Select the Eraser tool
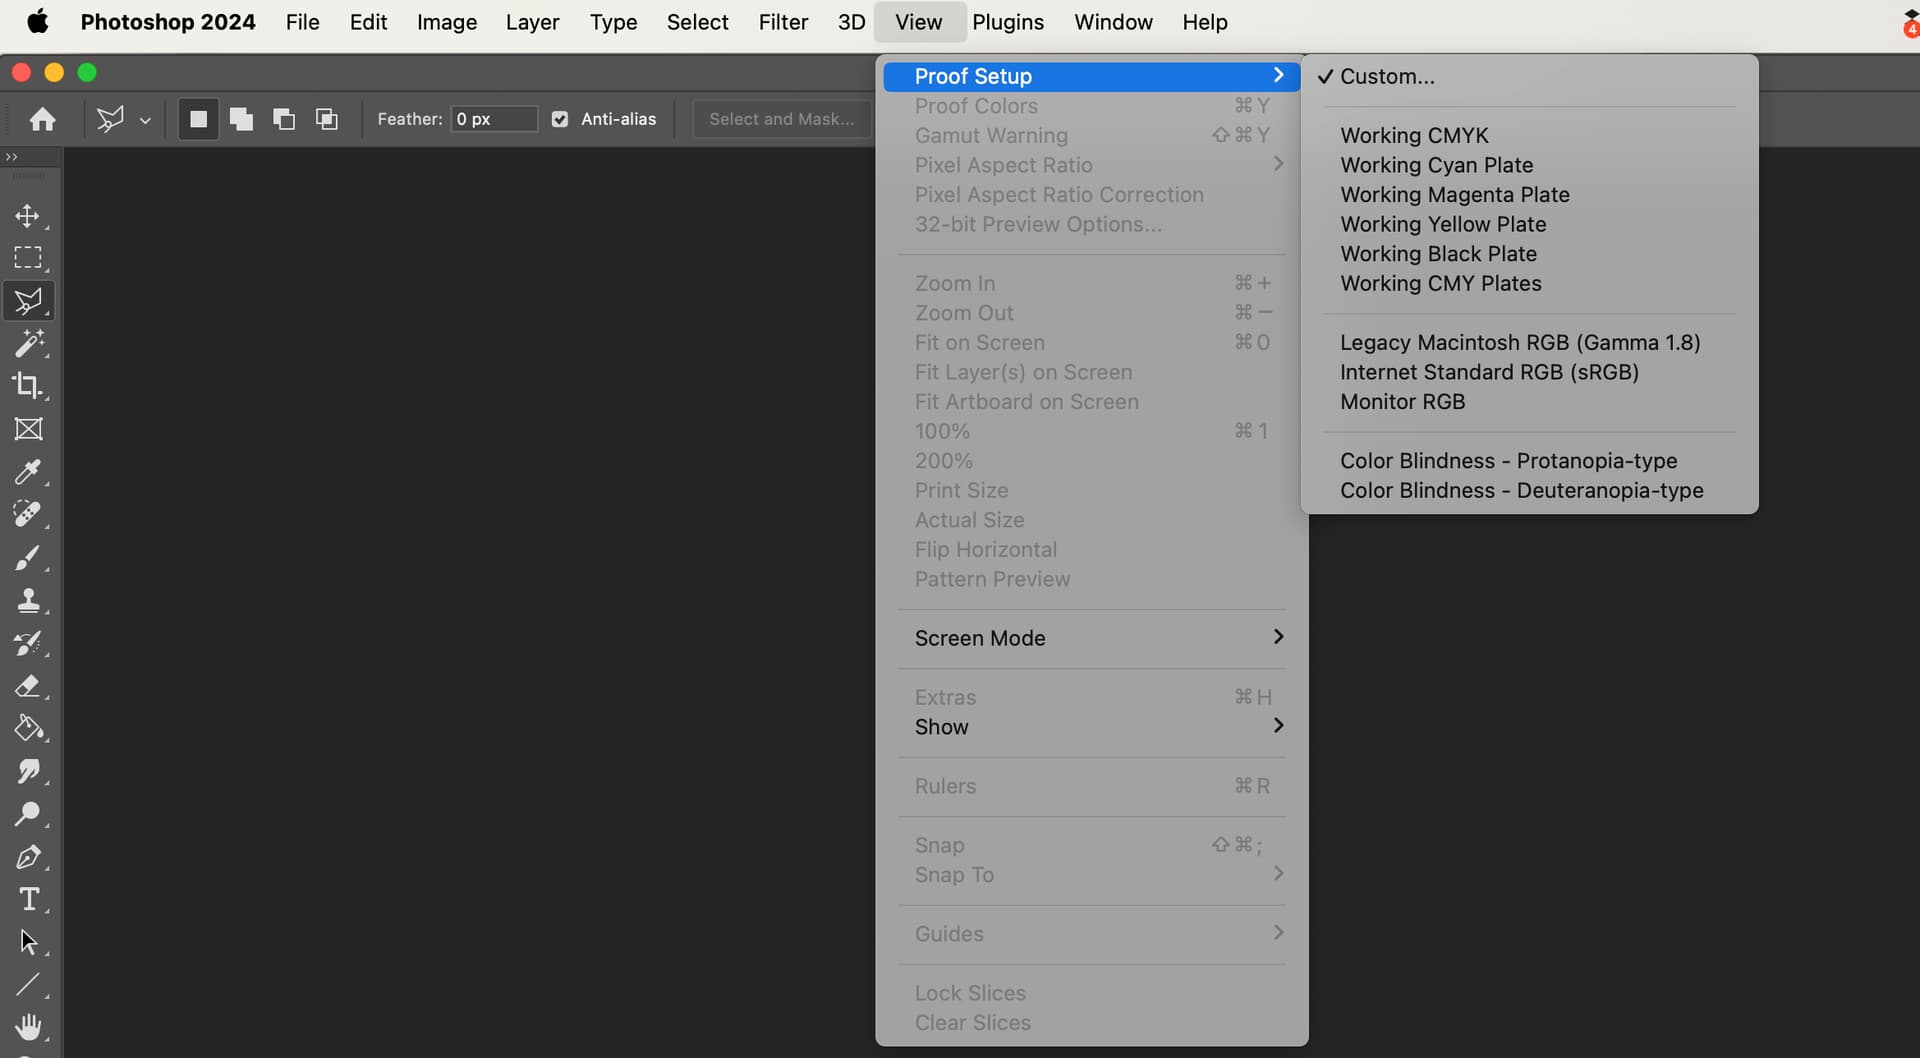The width and height of the screenshot is (1920, 1058). [x=28, y=686]
